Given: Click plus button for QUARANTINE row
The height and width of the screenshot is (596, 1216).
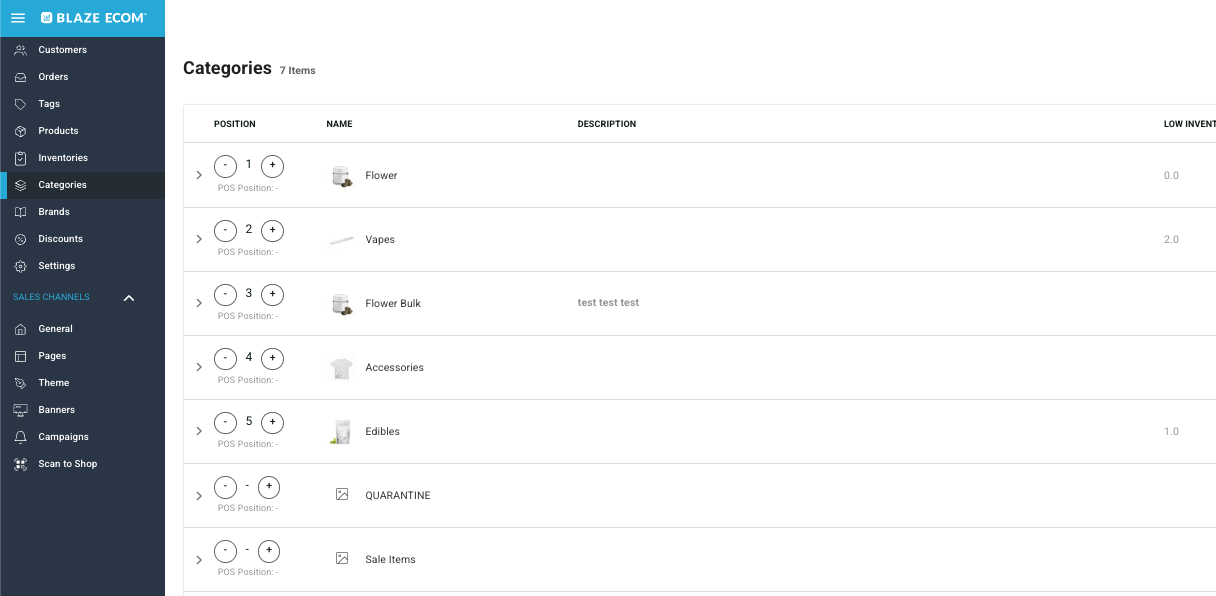Looking at the screenshot, I should tap(269, 487).
